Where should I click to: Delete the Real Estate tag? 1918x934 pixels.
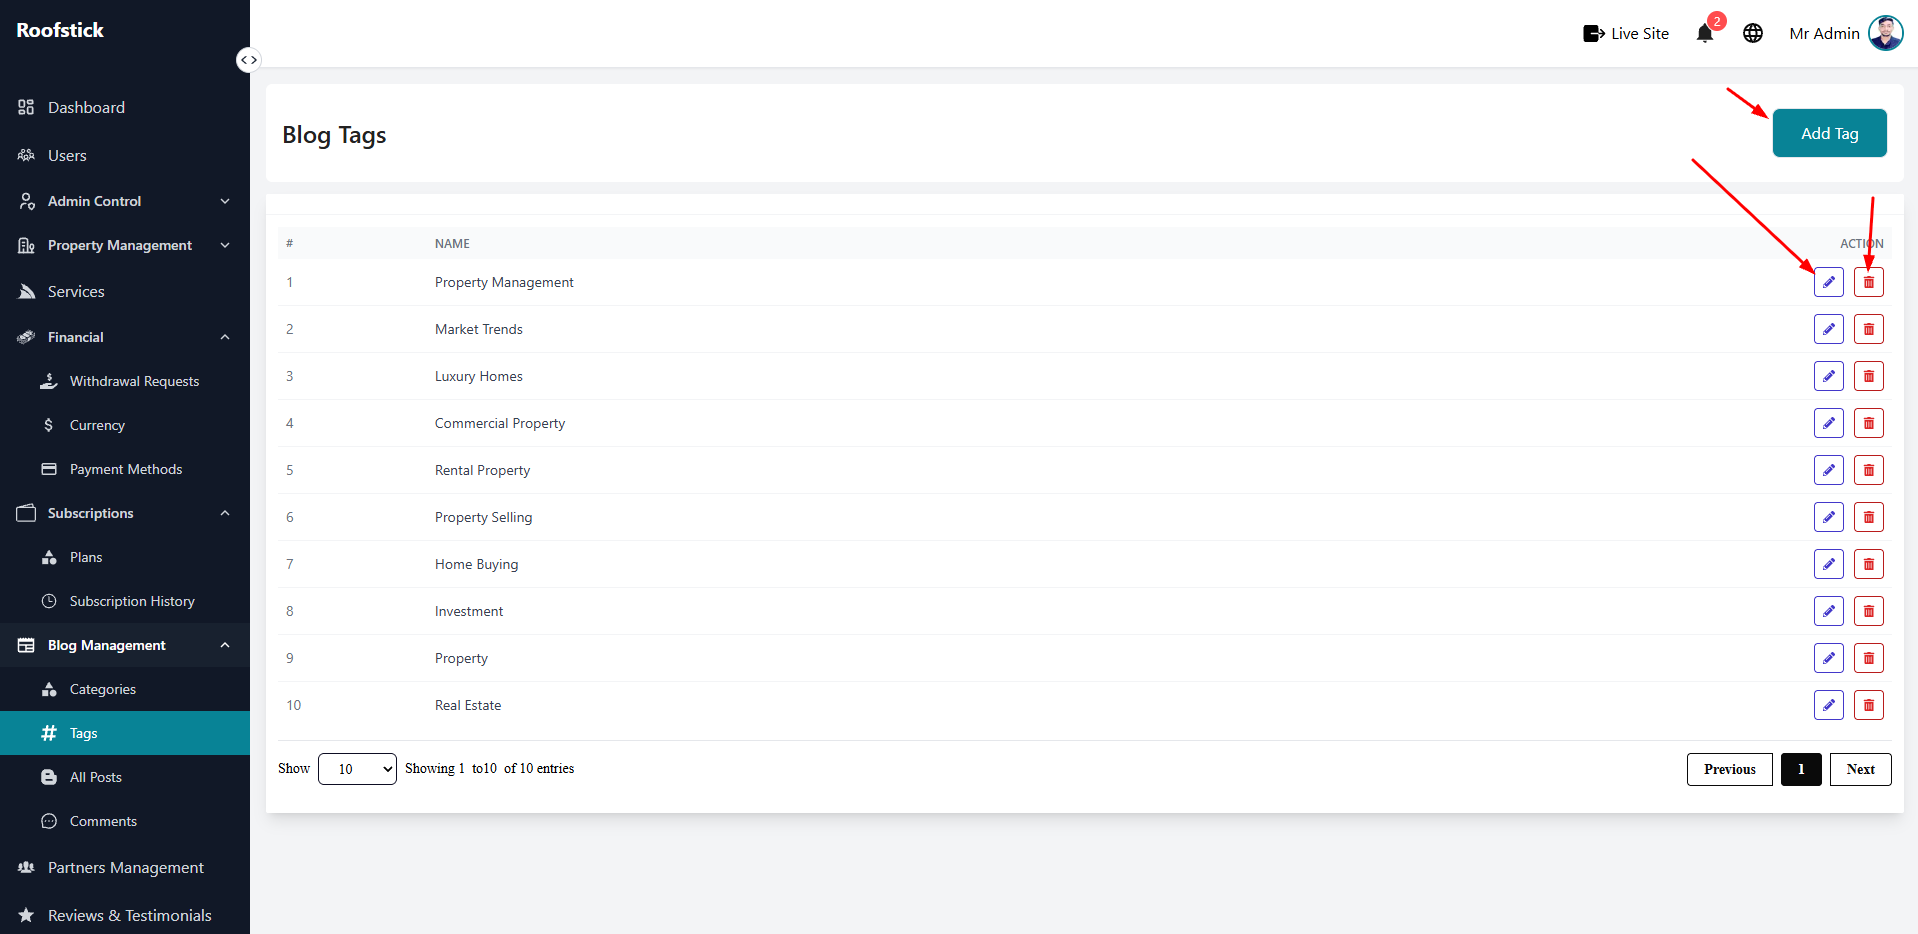click(x=1868, y=705)
